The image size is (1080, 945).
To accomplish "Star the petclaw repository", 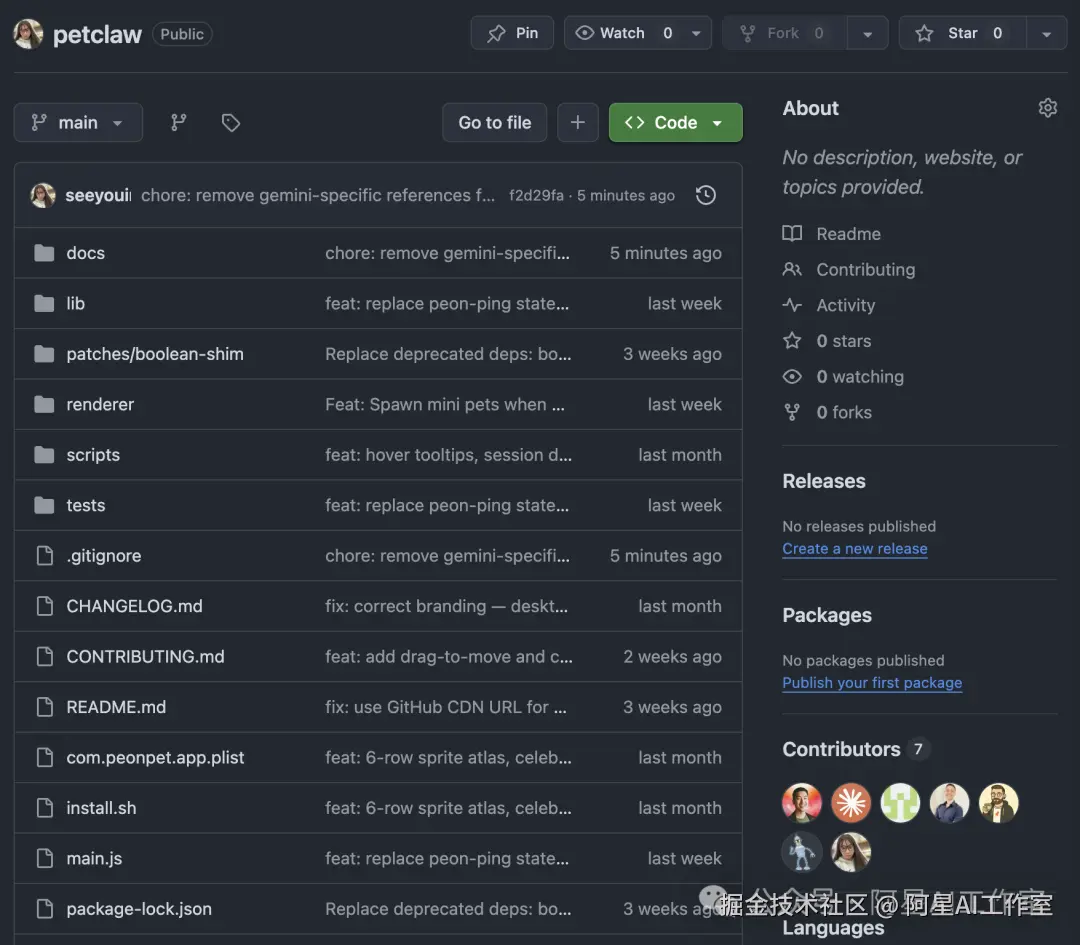I will coord(962,33).
